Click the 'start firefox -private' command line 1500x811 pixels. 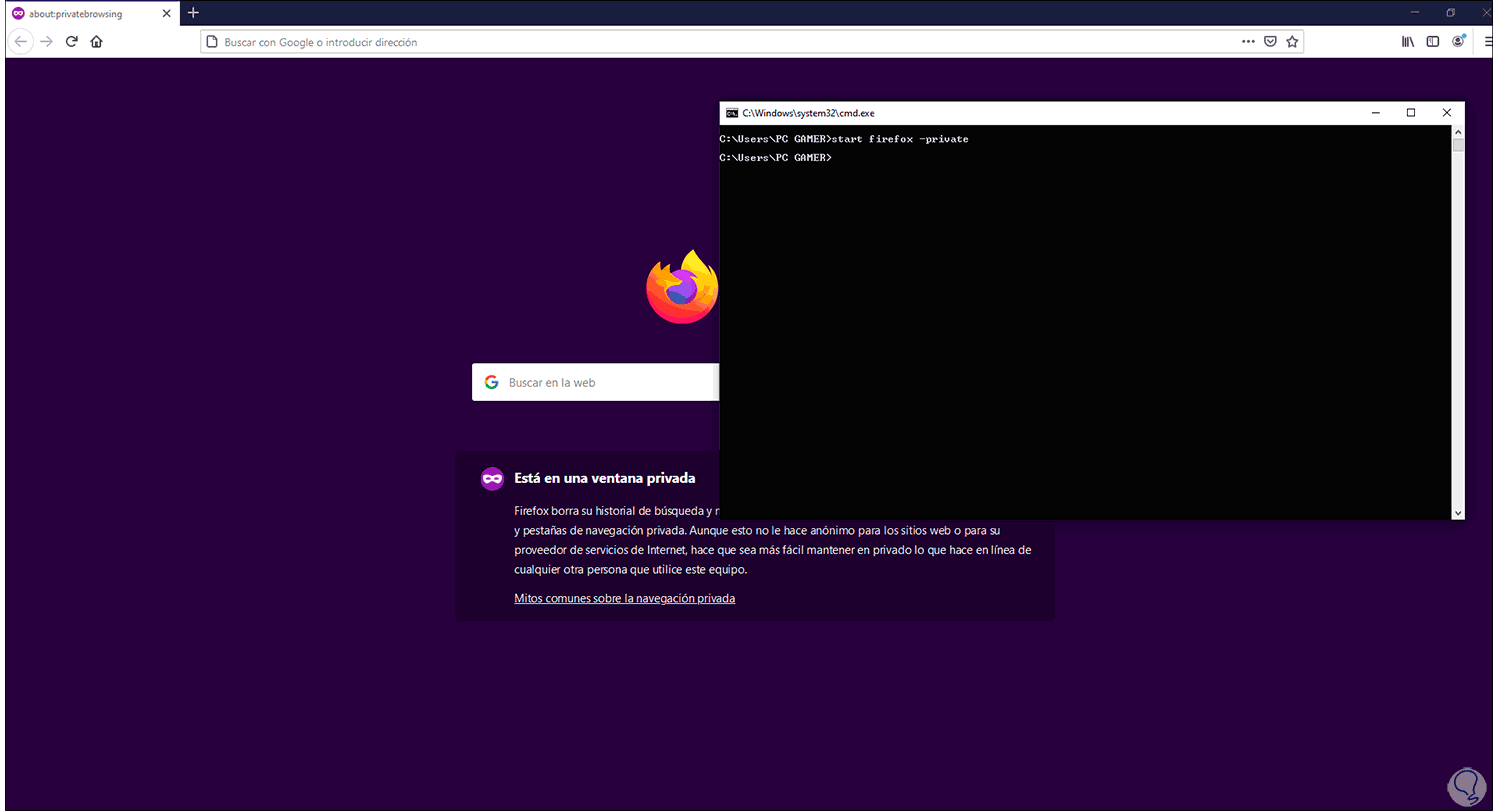click(x=844, y=139)
